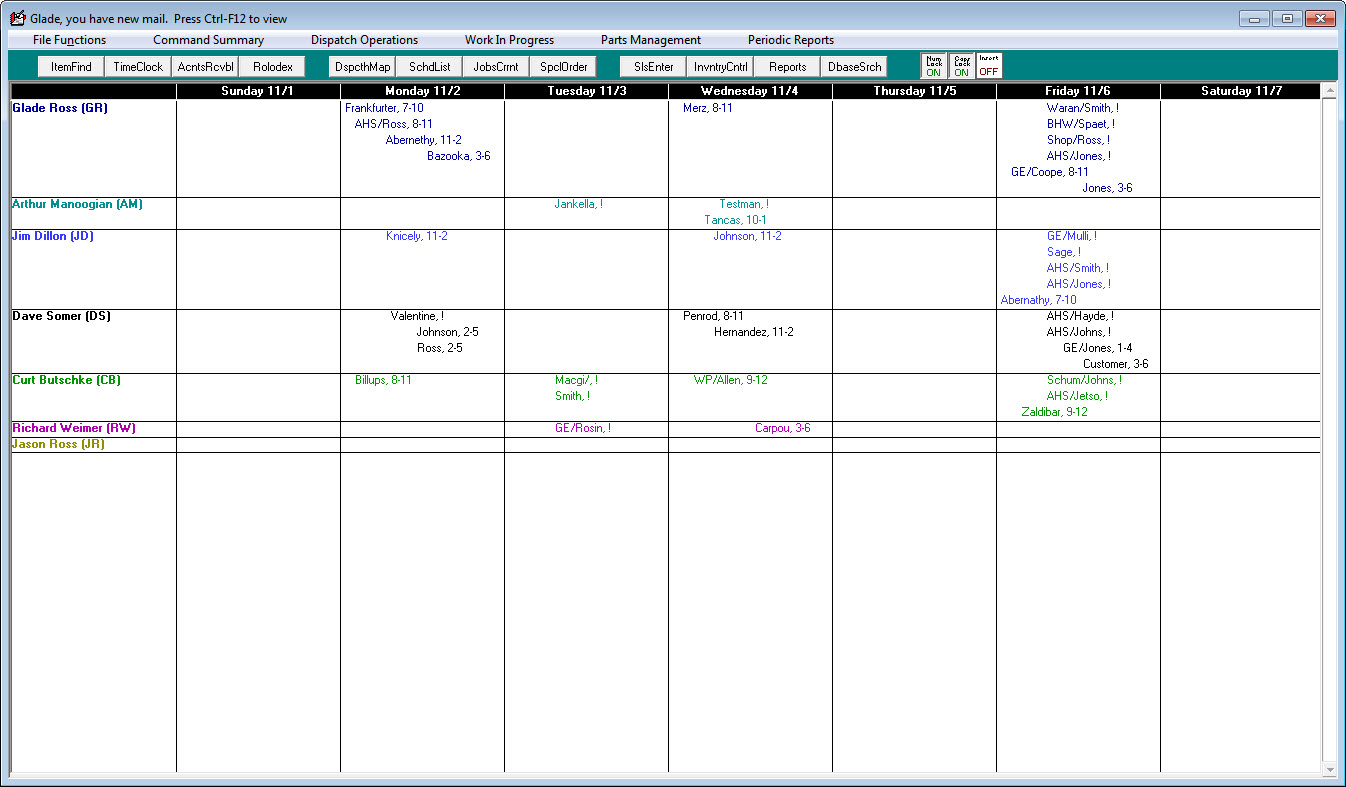Image resolution: width=1346 pixels, height=787 pixels.
Task: Select the Carpou, 3-6 appointment
Action: (x=782, y=428)
